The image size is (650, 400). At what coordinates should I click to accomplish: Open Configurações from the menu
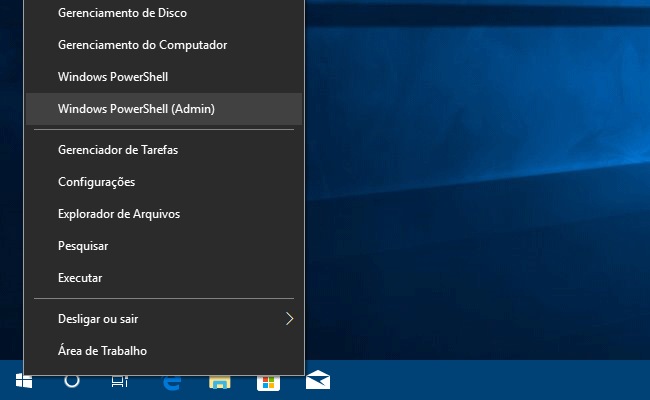[164, 182]
